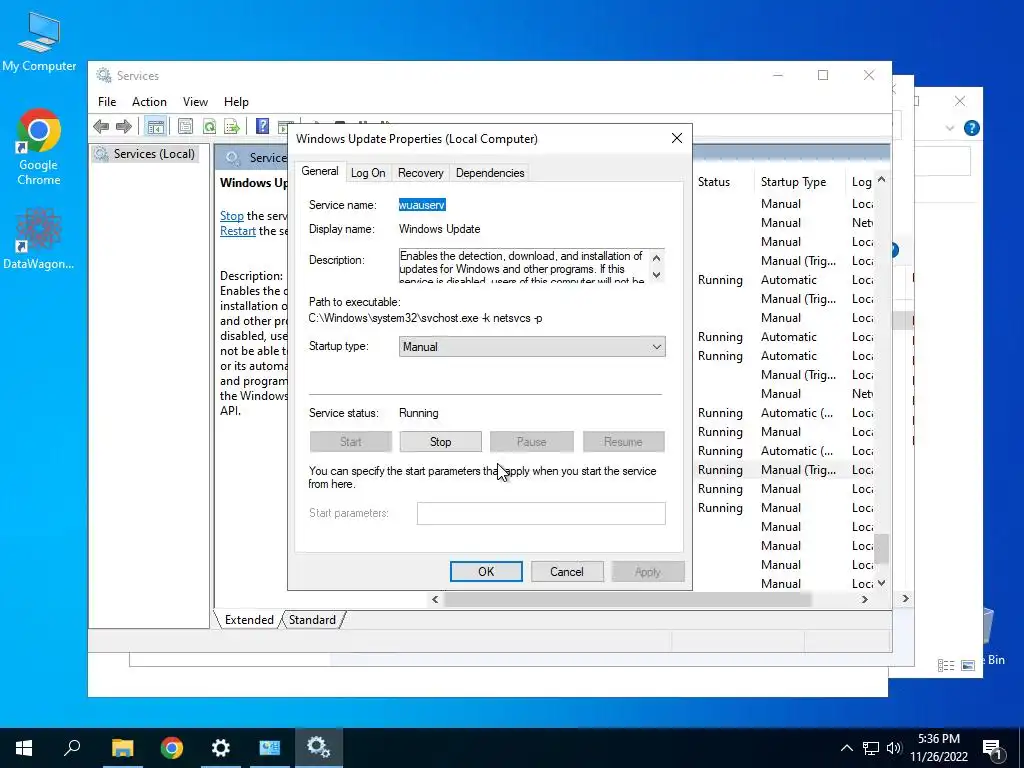Open the Help menu
Viewport: 1024px width, 768px height.
coord(236,102)
